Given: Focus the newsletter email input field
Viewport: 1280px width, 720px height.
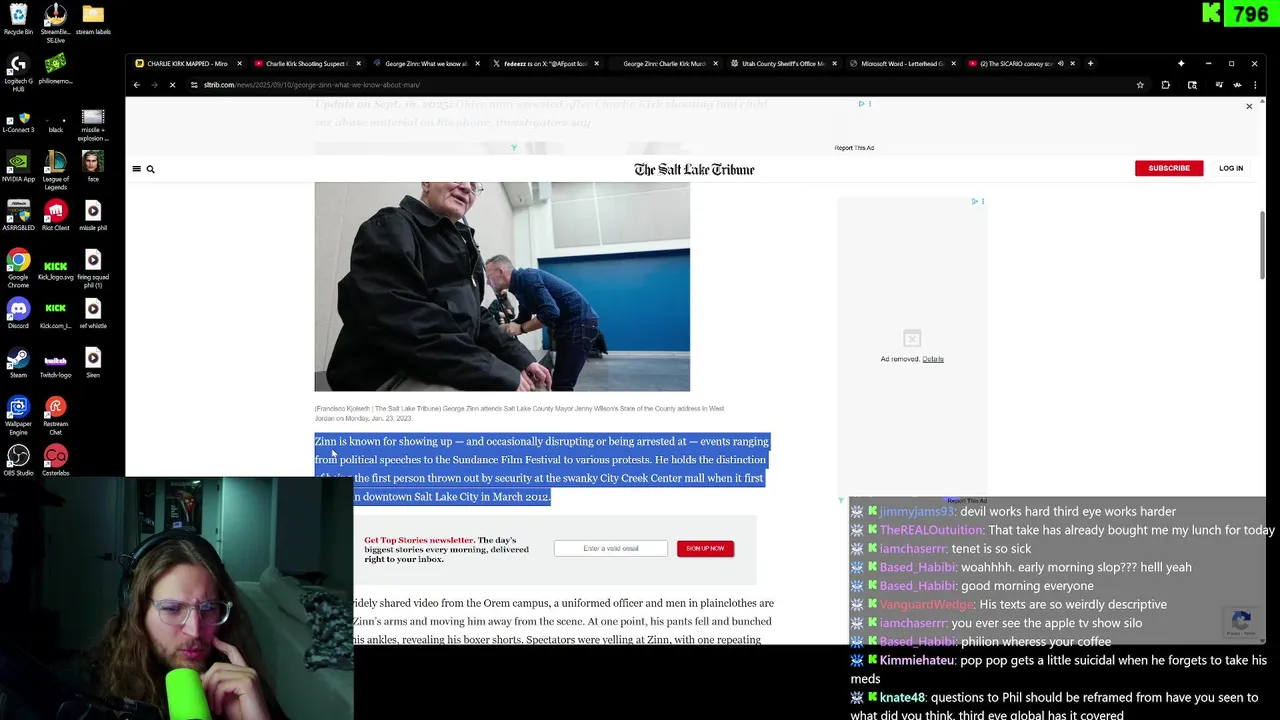Looking at the screenshot, I should point(611,548).
